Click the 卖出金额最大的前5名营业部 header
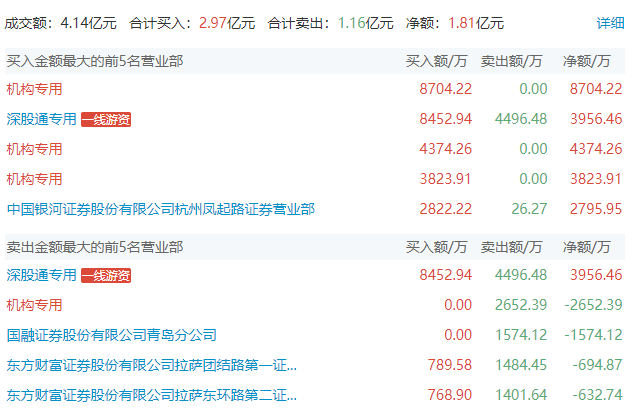 95,247
